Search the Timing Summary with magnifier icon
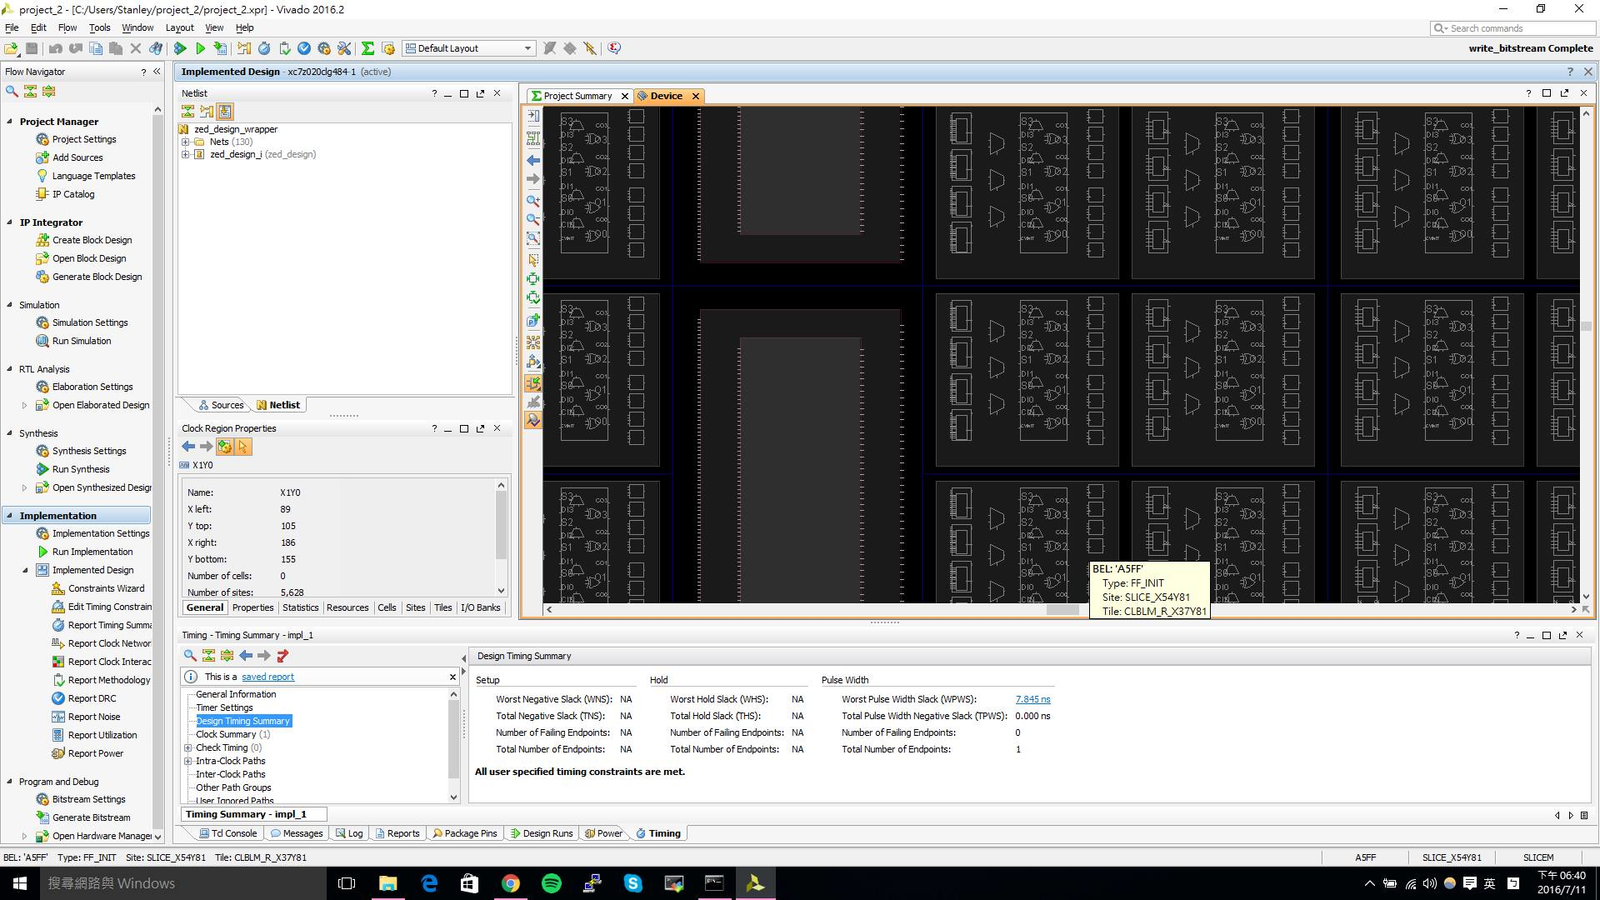This screenshot has width=1600, height=900. coord(190,656)
